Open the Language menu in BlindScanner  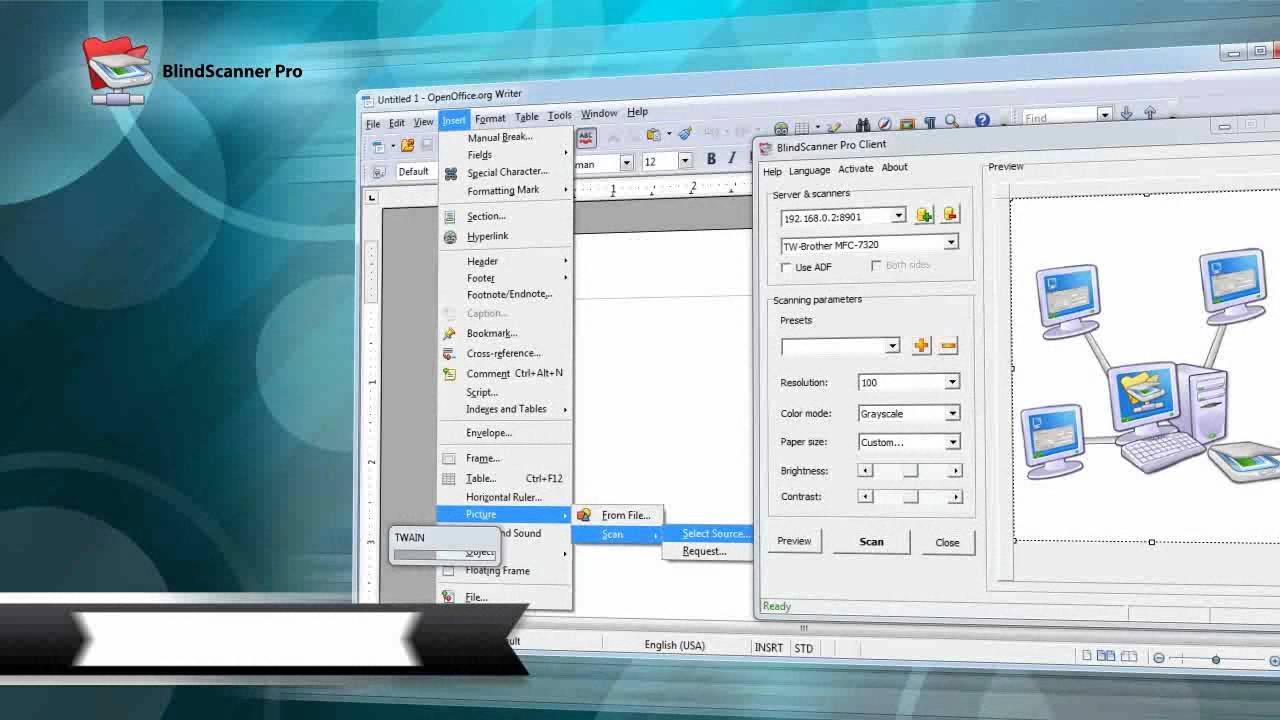pyautogui.click(x=809, y=171)
